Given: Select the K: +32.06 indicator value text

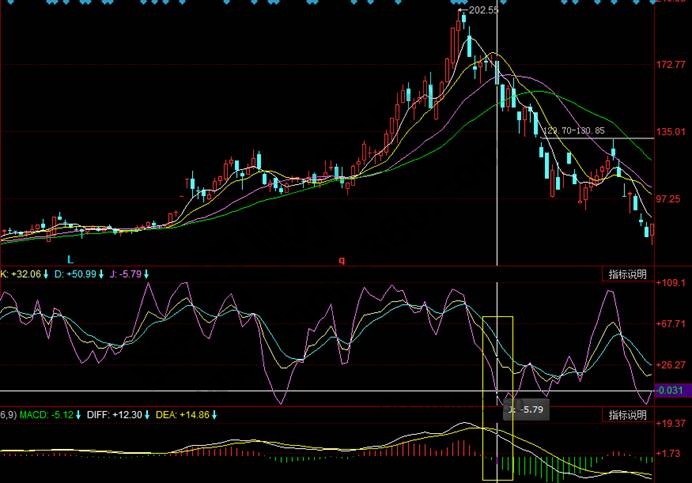Looking at the screenshot, I should point(20,273).
